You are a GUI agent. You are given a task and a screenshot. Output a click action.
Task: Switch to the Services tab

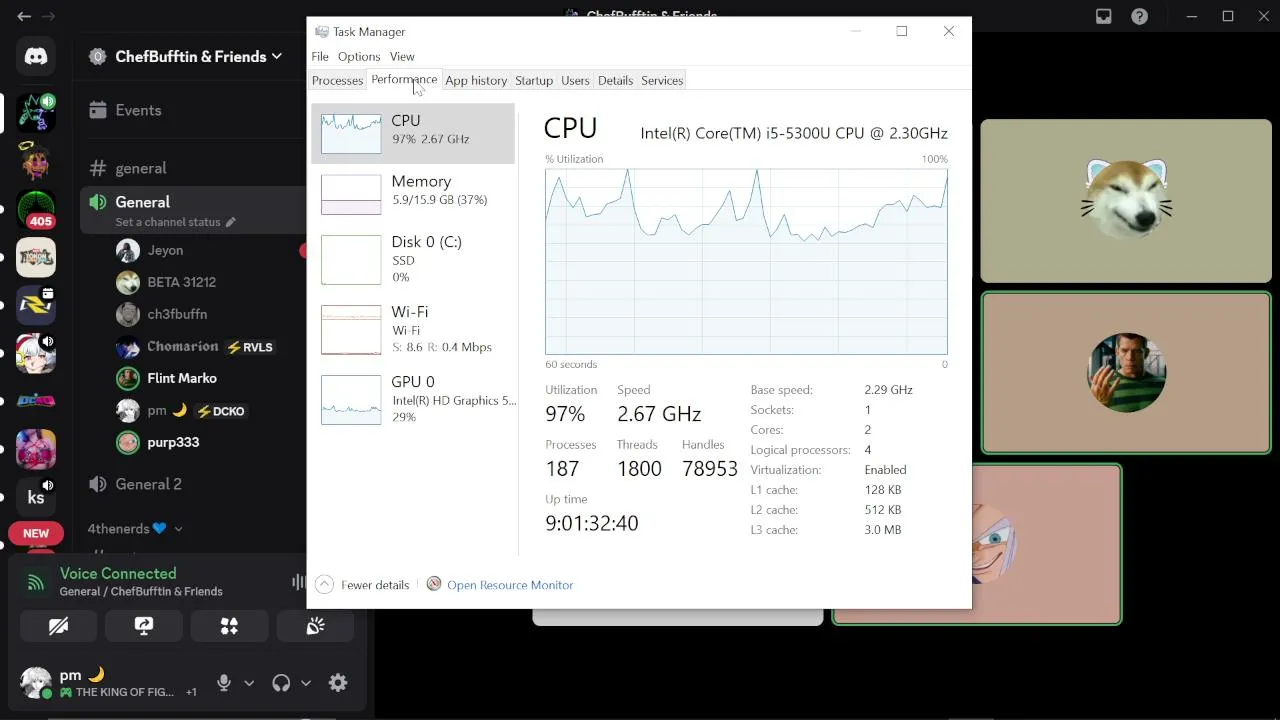tap(662, 80)
